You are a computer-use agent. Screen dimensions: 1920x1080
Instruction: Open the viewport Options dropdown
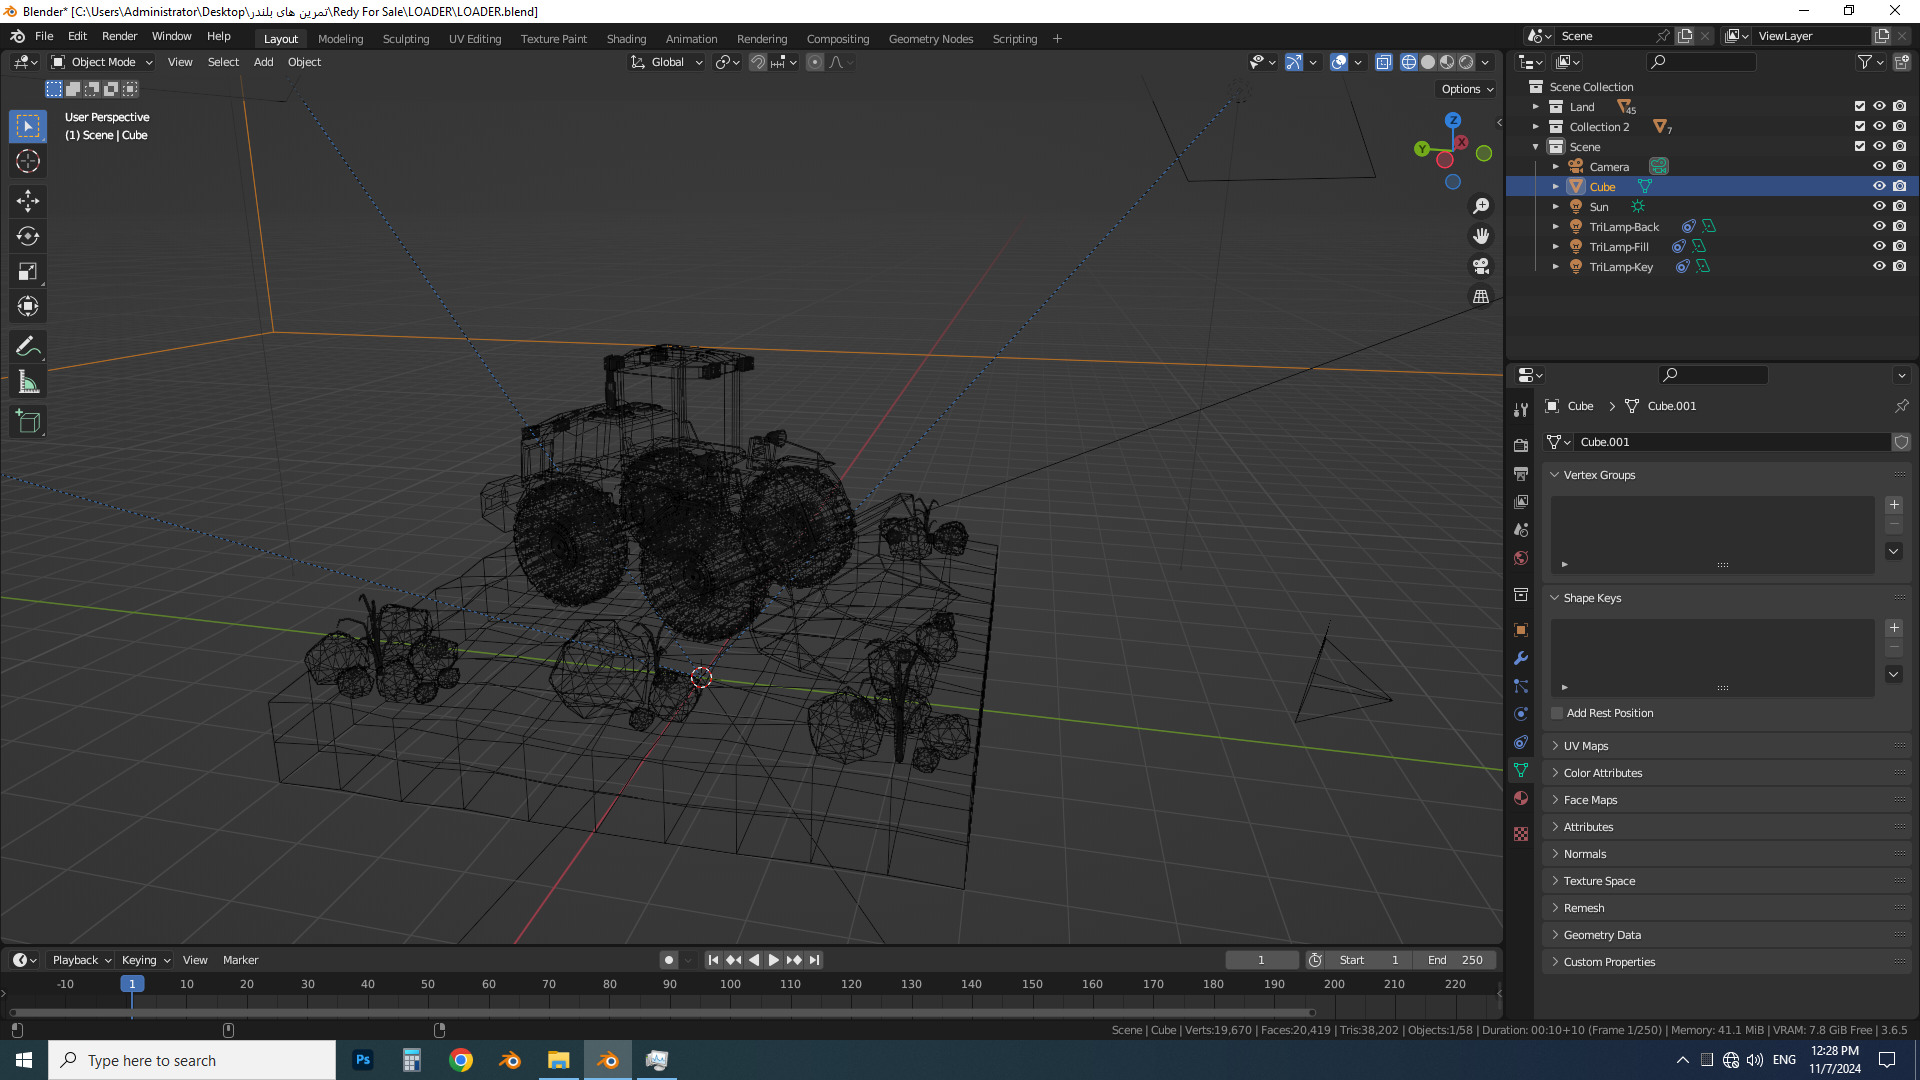(x=1467, y=89)
